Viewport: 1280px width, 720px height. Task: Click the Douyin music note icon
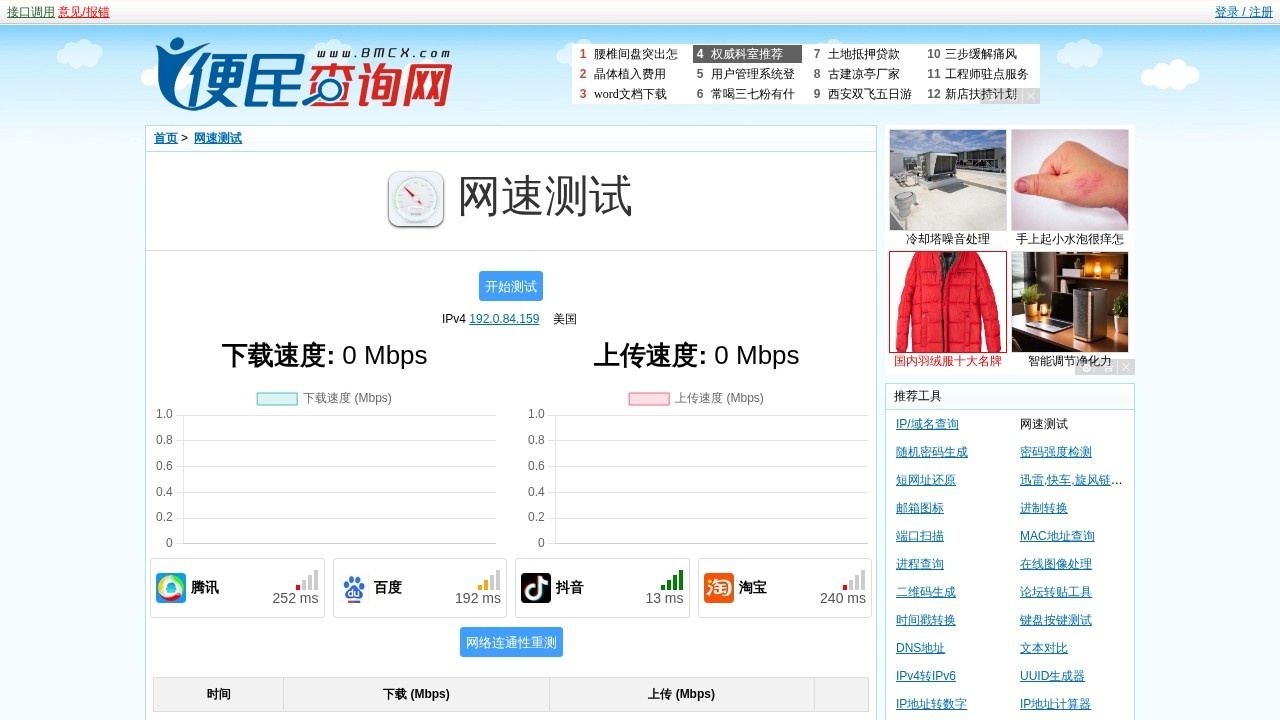[536, 588]
